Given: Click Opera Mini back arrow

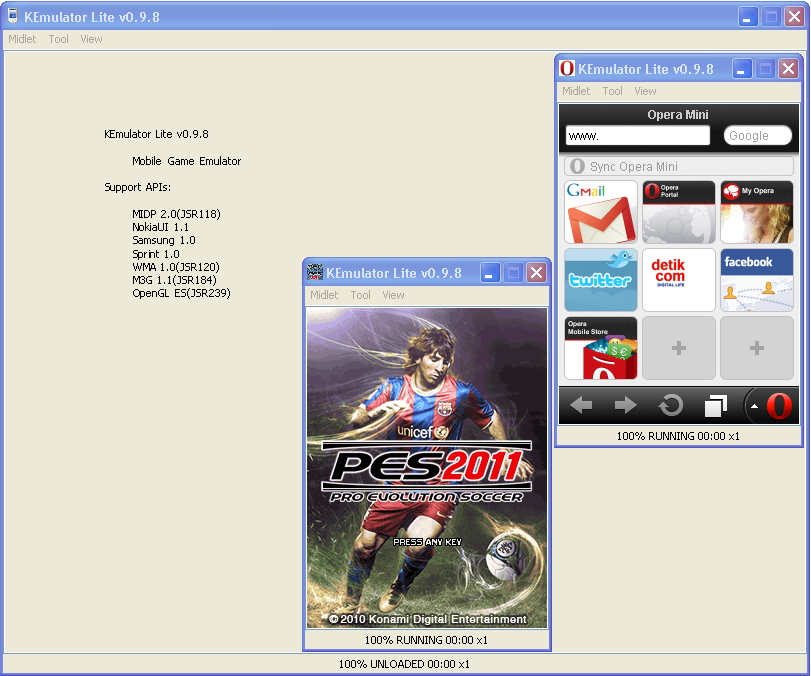Looking at the screenshot, I should click(x=581, y=405).
